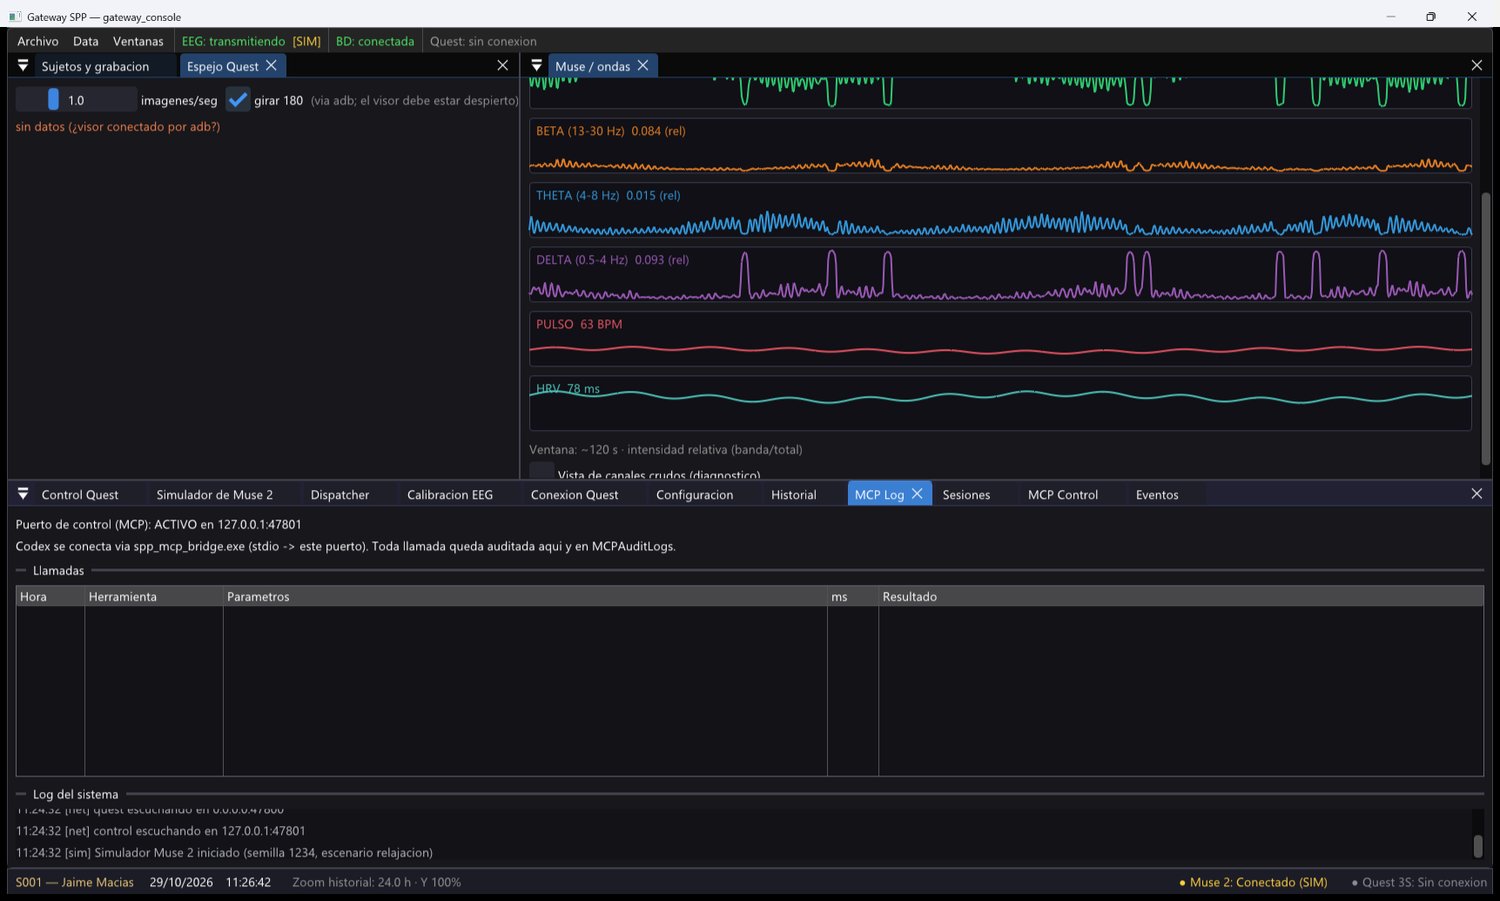Show the Historial tab
Image resolution: width=1500 pixels, height=901 pixels.
click(794, 495)
